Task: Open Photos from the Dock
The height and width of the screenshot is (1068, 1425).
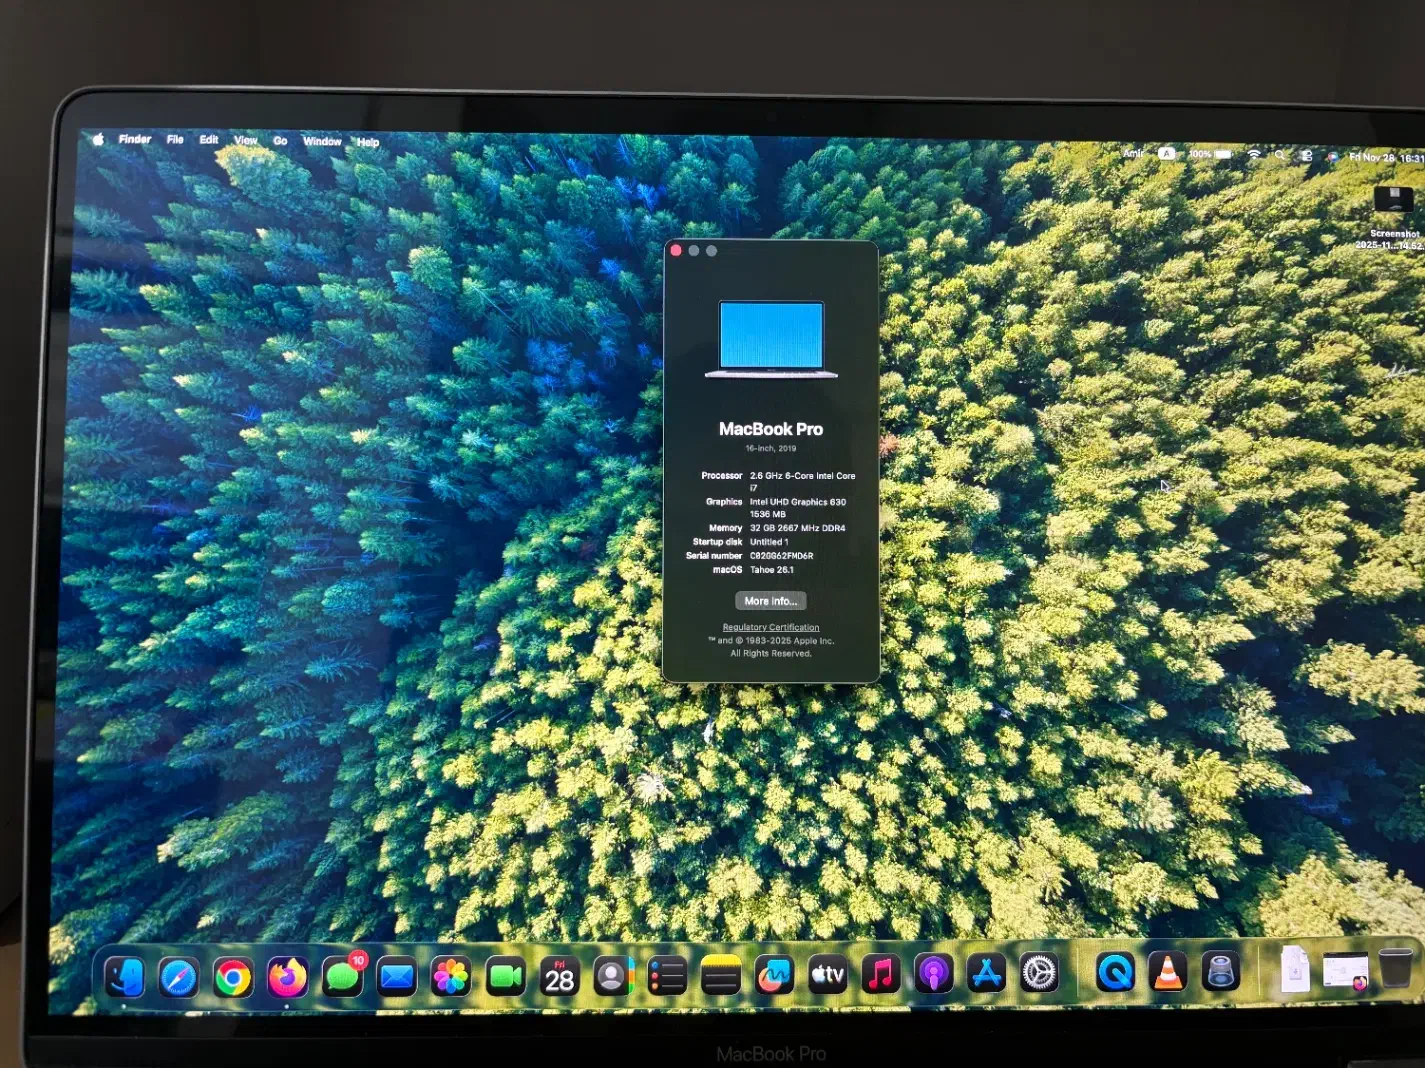Action: tap(450, 975)
